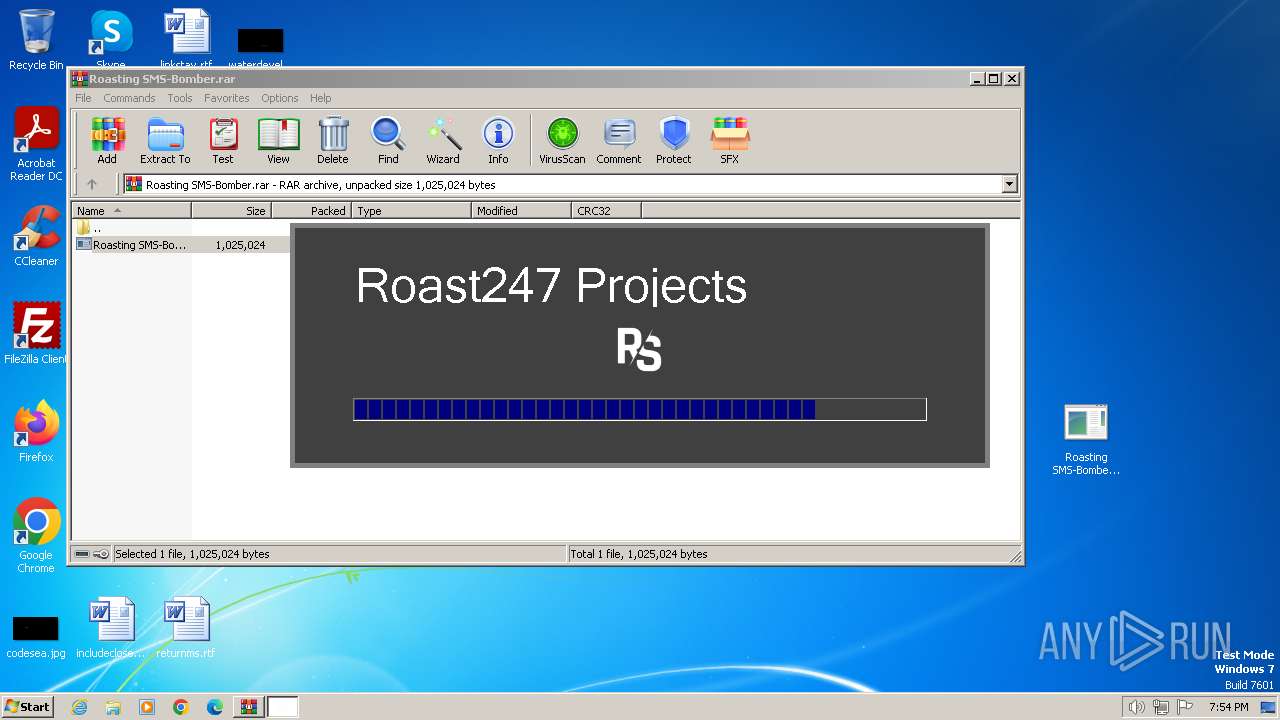This screenshot has width=1280, height=720.
Task: Open CCleaner desktop icon
Action: coord(36,236)
